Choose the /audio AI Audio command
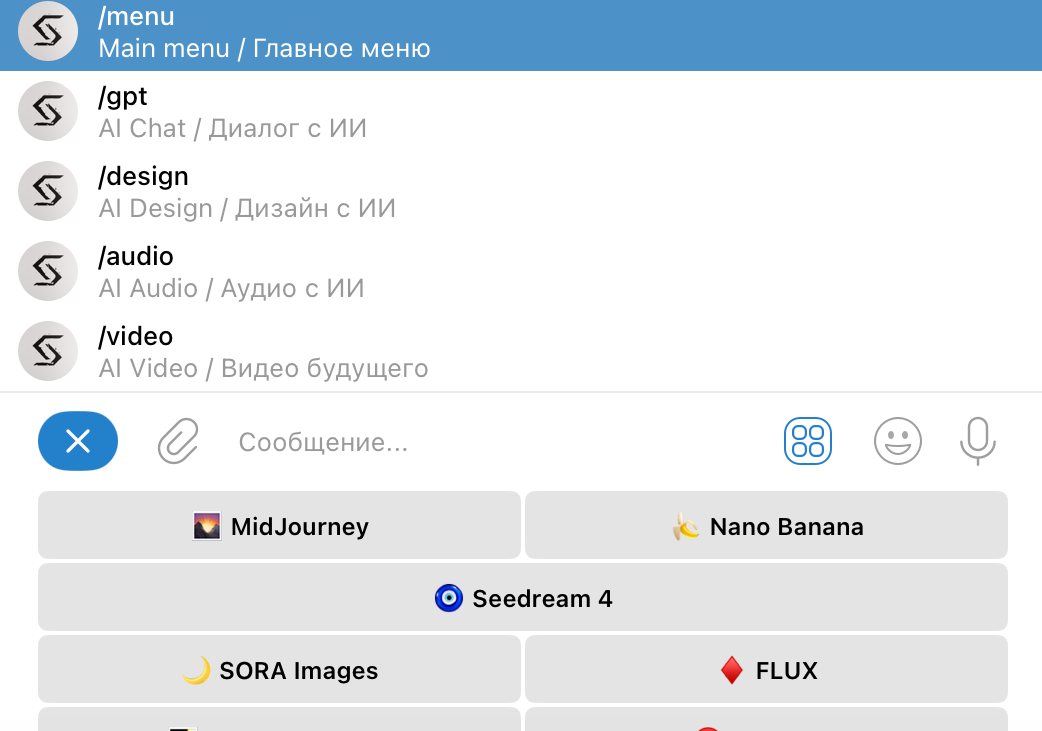 (520, 272)
